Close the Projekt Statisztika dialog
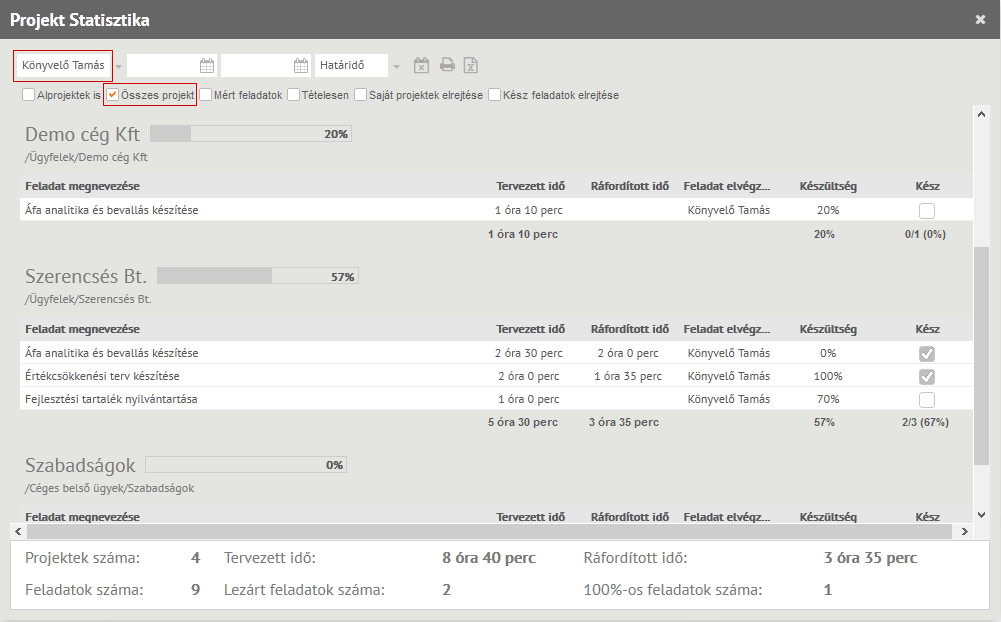Screen dimensions: 1001x622 (x=980, y=19)
